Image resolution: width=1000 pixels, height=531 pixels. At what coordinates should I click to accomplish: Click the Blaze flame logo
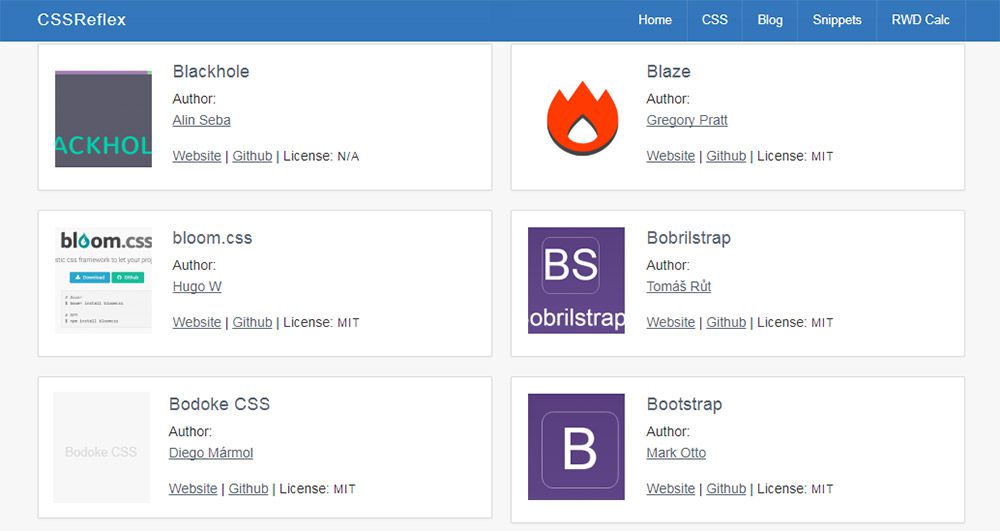pyautogui.click(x=582, y=119)
